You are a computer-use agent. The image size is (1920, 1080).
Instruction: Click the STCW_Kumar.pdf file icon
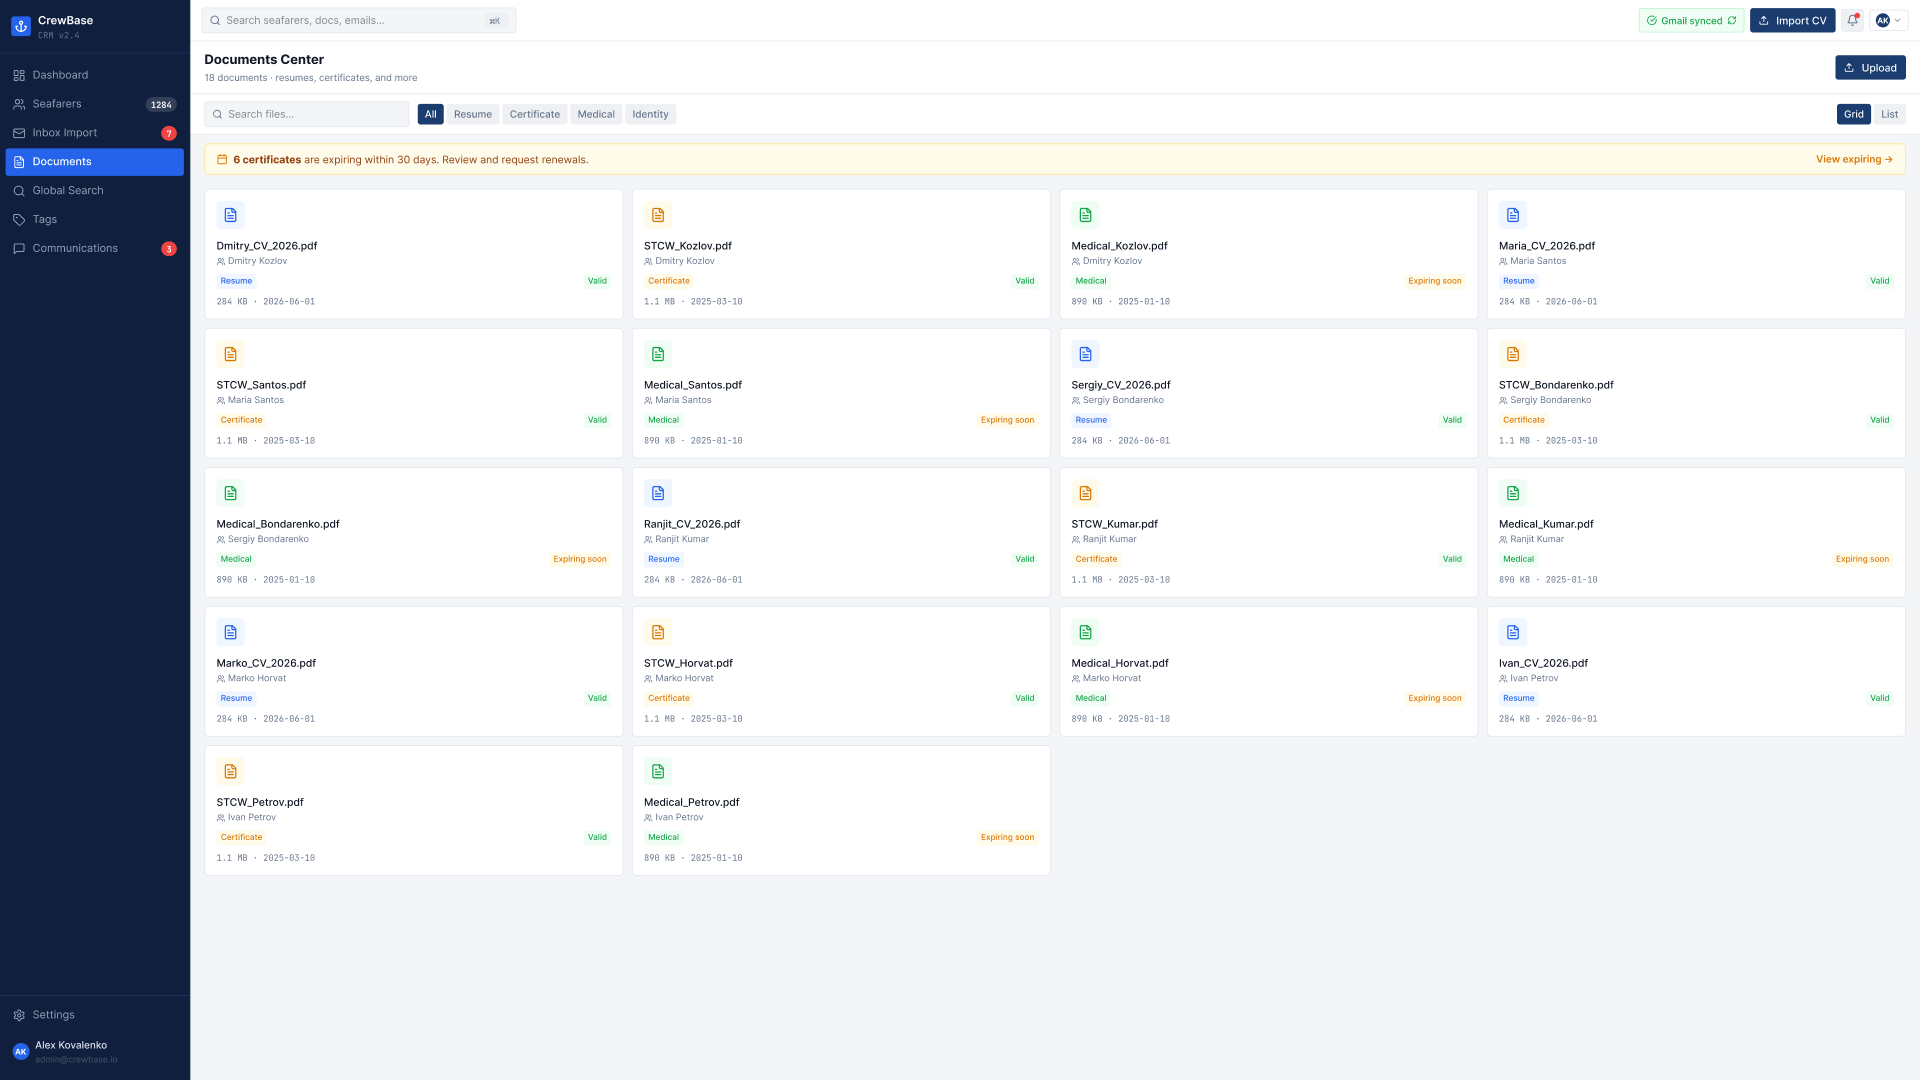[x=1085, y=493]
